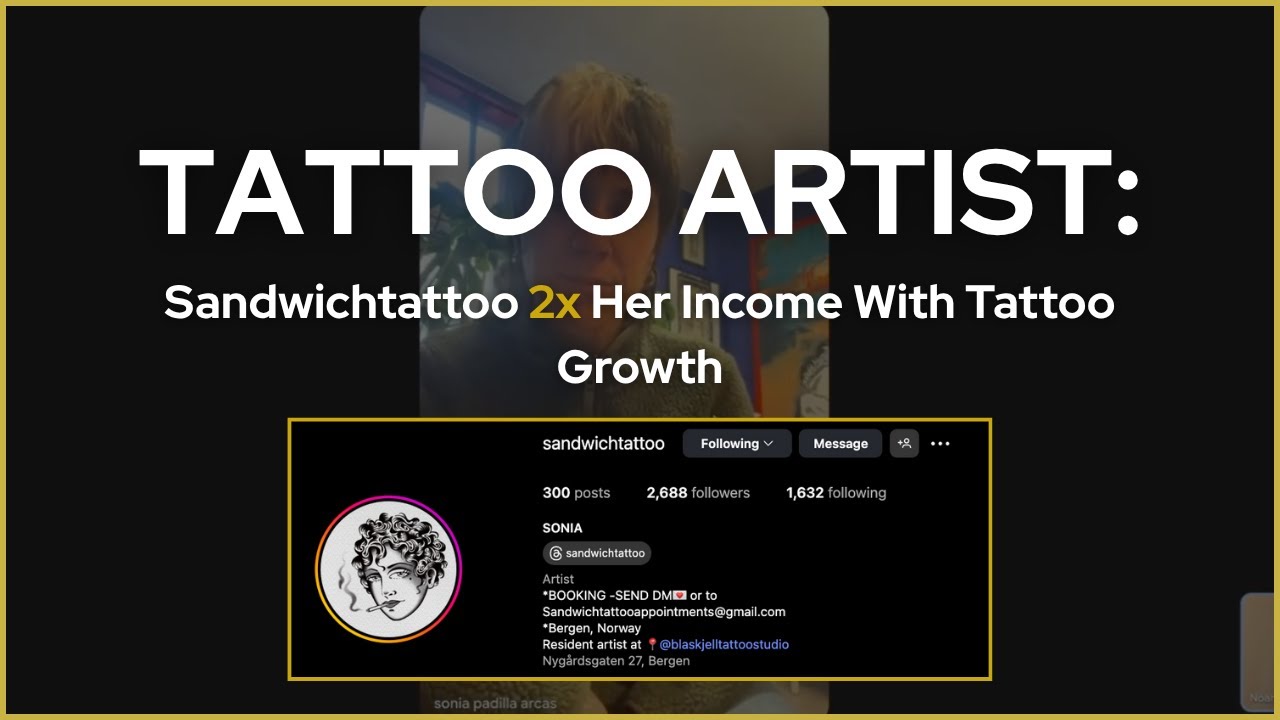Open the @blaskjelltattoostudio mention link
Image resolution: width=1280 pixels, height=720 pixels.
(724, 644)
